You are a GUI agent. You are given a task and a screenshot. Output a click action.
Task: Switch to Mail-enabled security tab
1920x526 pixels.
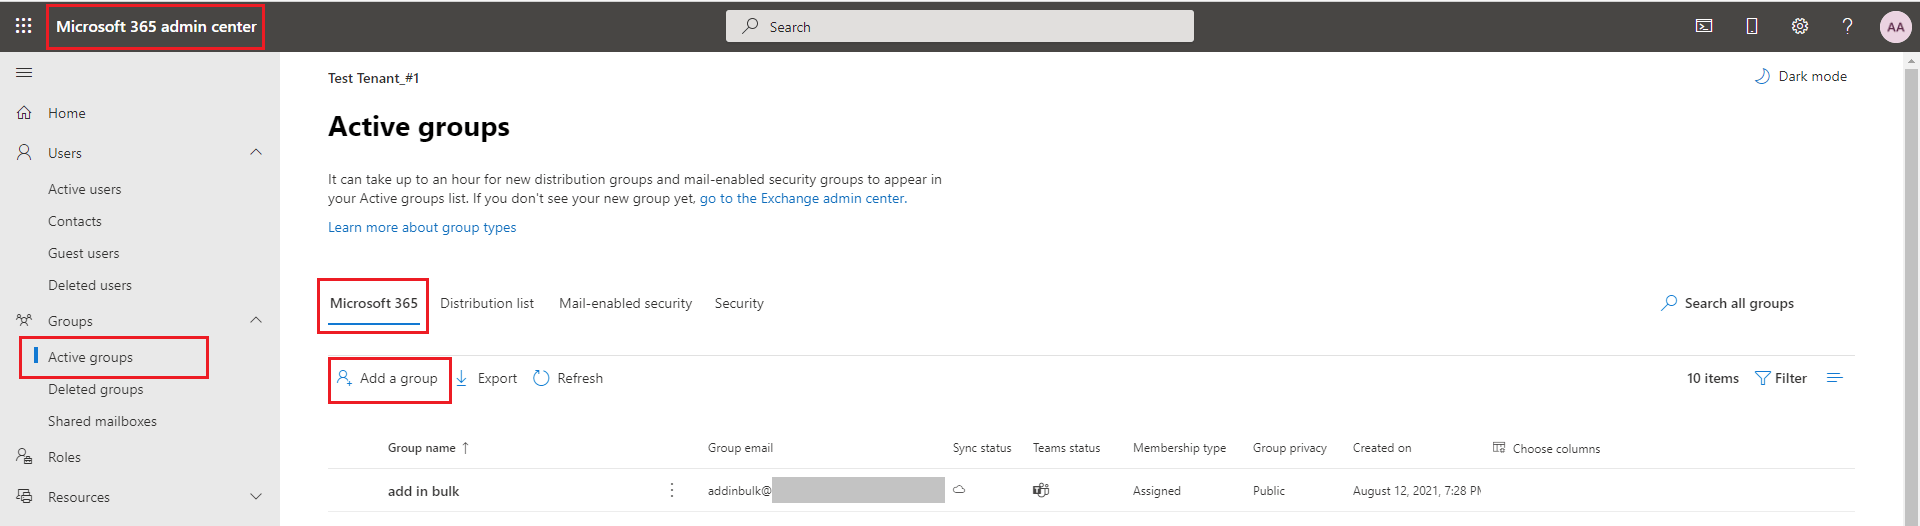pos(625,303)
